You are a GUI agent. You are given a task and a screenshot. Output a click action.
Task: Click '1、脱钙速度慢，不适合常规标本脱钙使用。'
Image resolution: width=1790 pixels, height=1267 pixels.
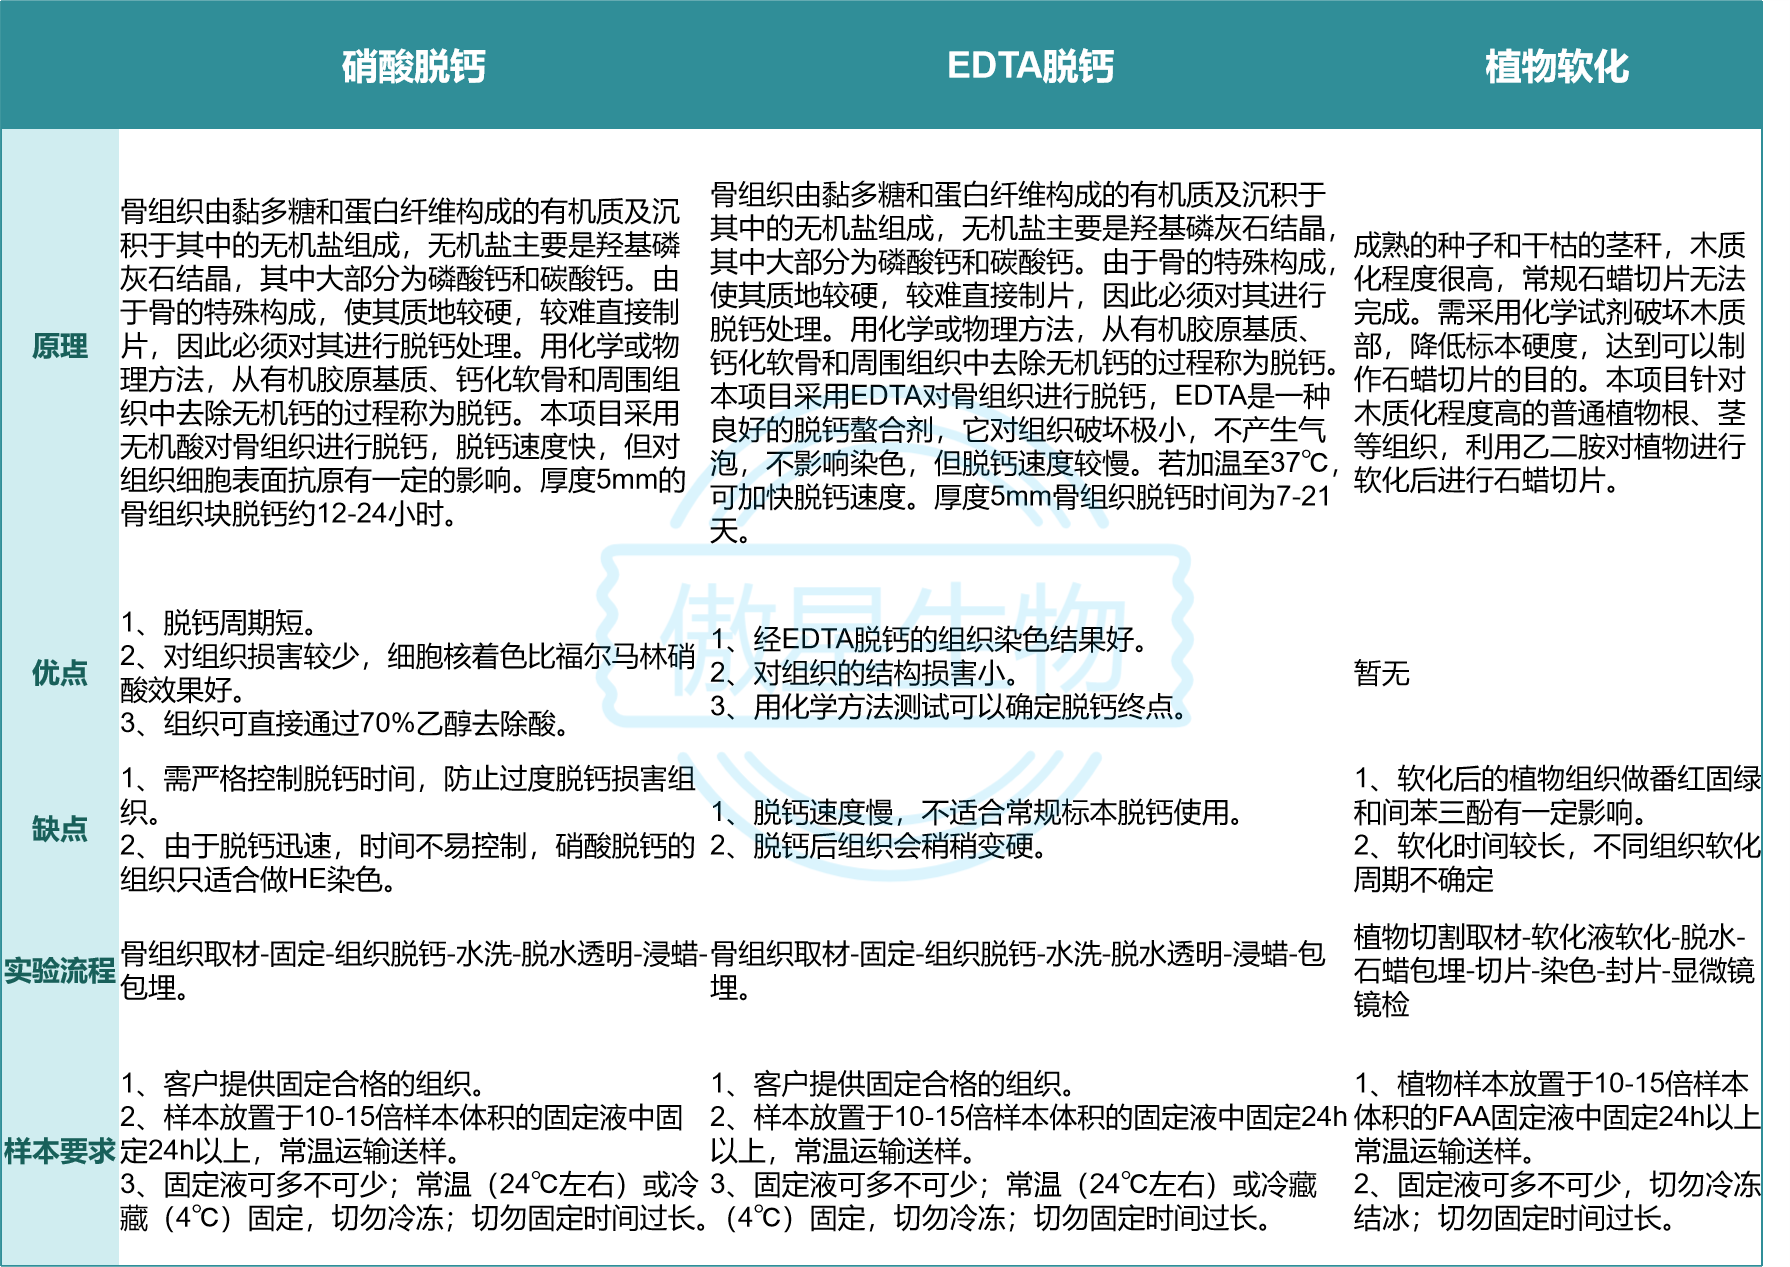[x=978, y=812]
